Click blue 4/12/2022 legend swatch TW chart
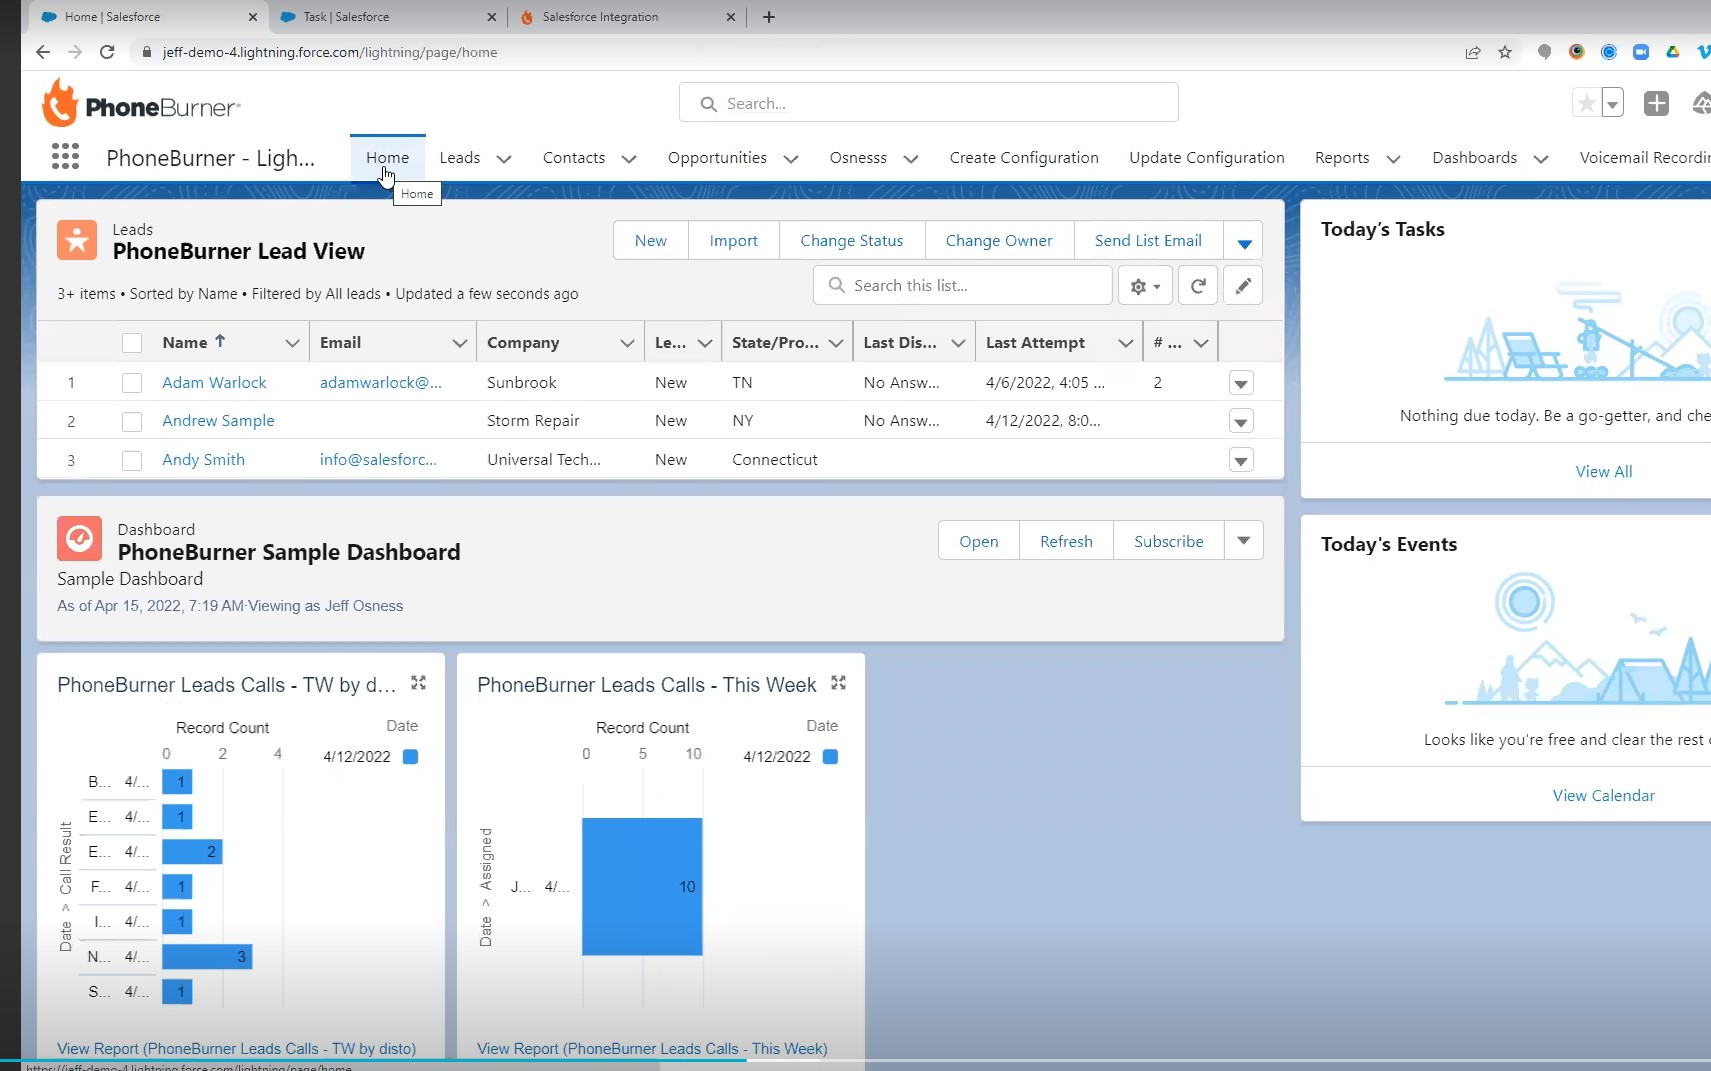The width and height of the screenshot is (1711, 1071). (x=410, y=757)
